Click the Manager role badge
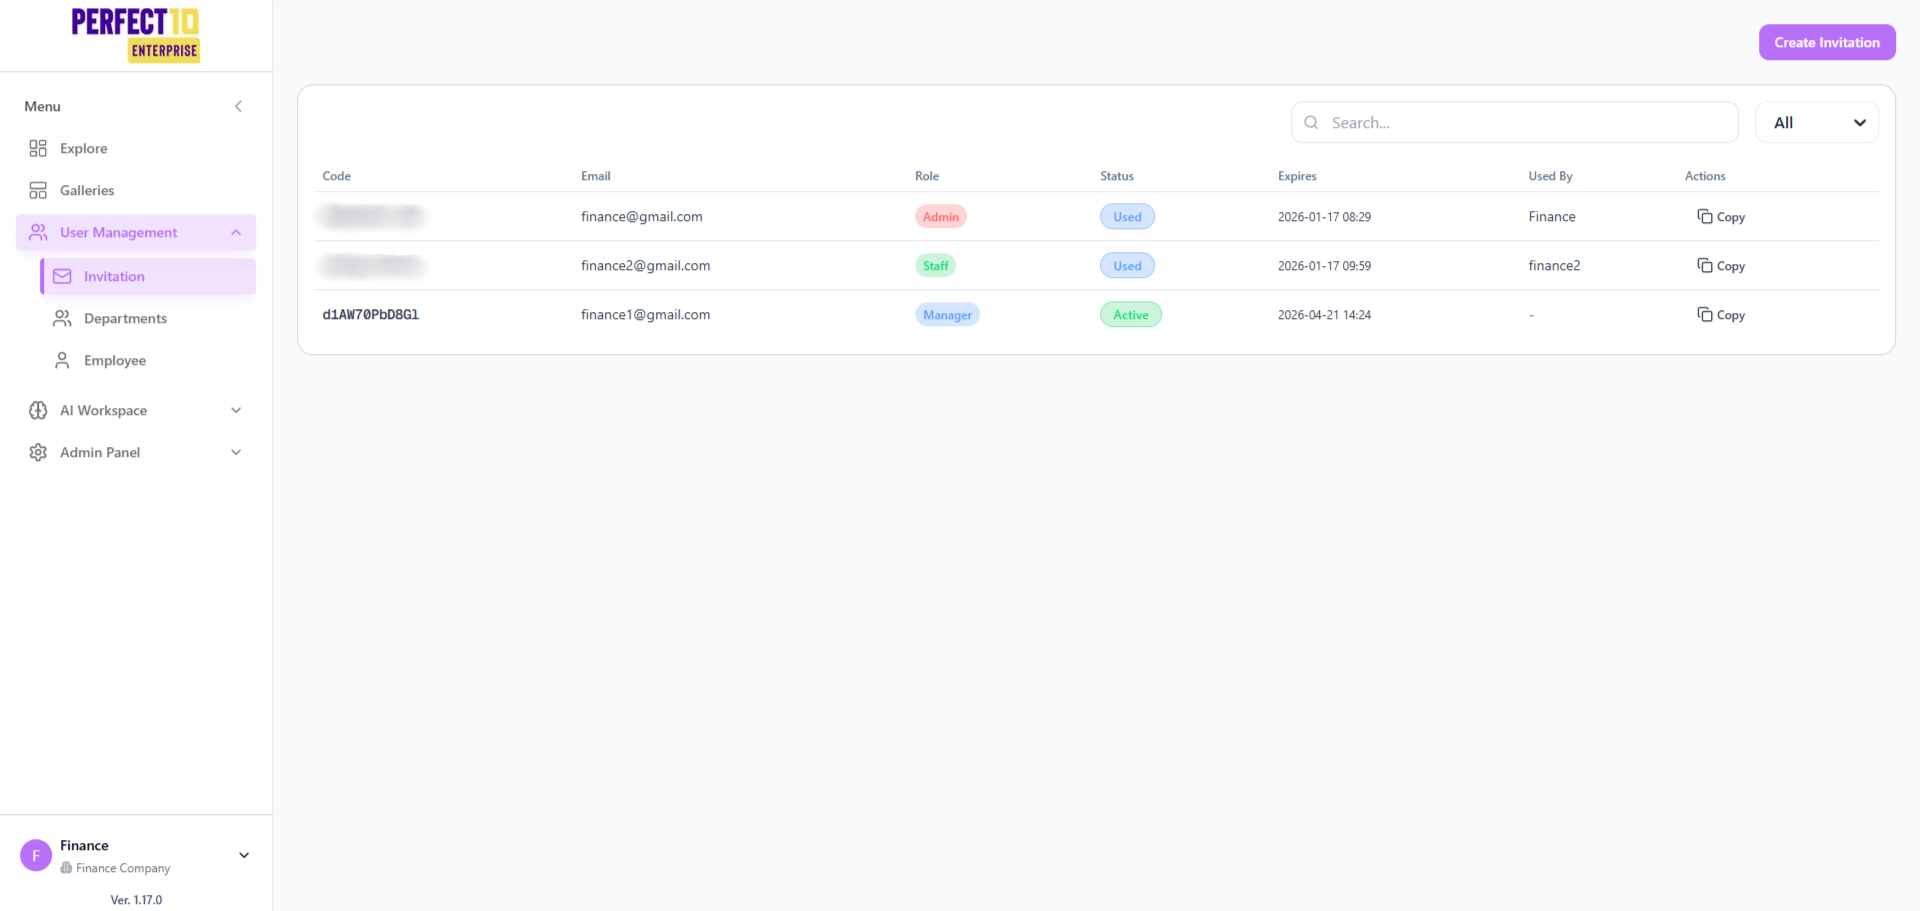 (947, 314)
